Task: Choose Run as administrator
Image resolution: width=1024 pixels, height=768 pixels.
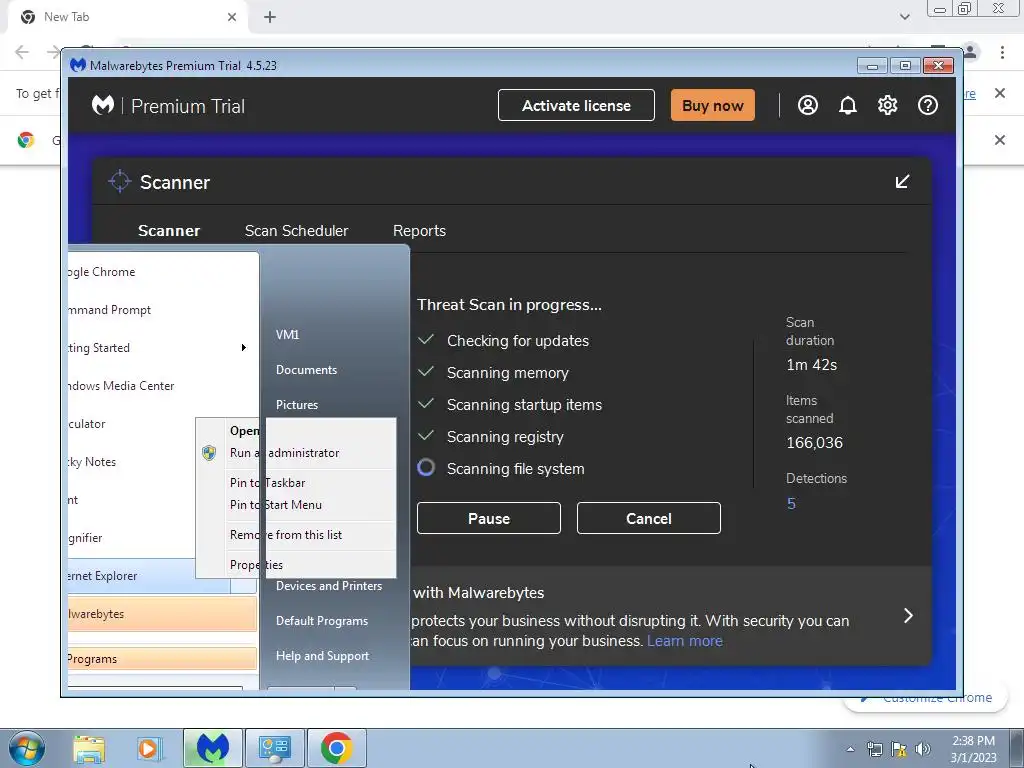Action: (296, 453)
